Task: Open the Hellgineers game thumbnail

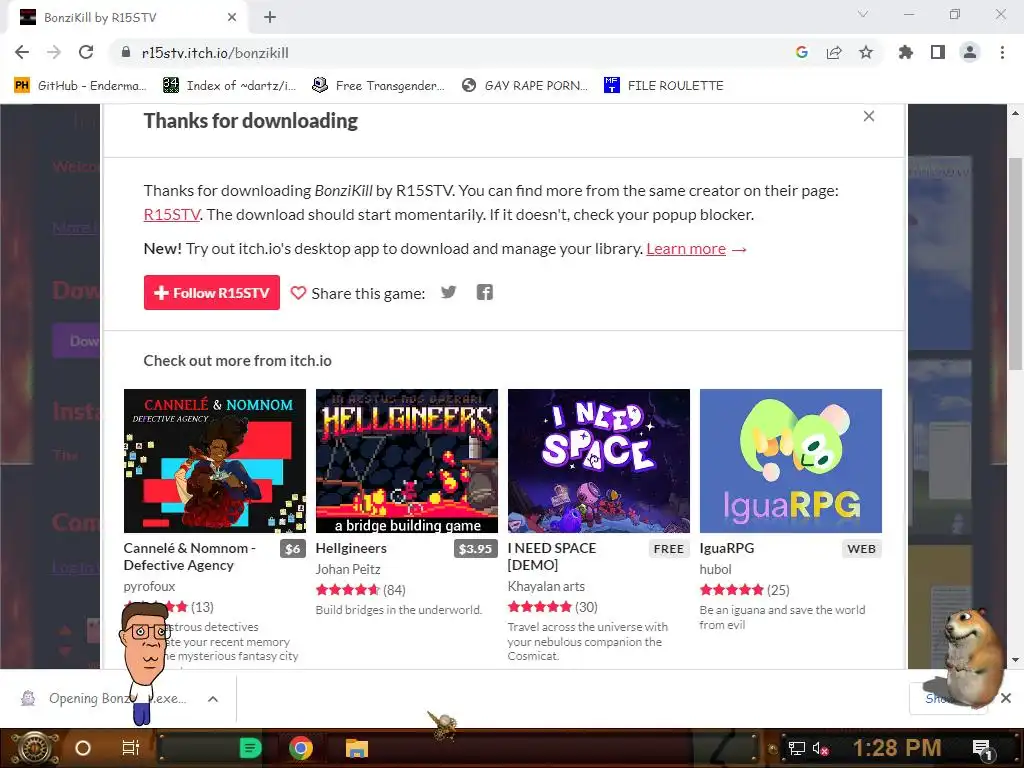Action: (x=407, y=461)
